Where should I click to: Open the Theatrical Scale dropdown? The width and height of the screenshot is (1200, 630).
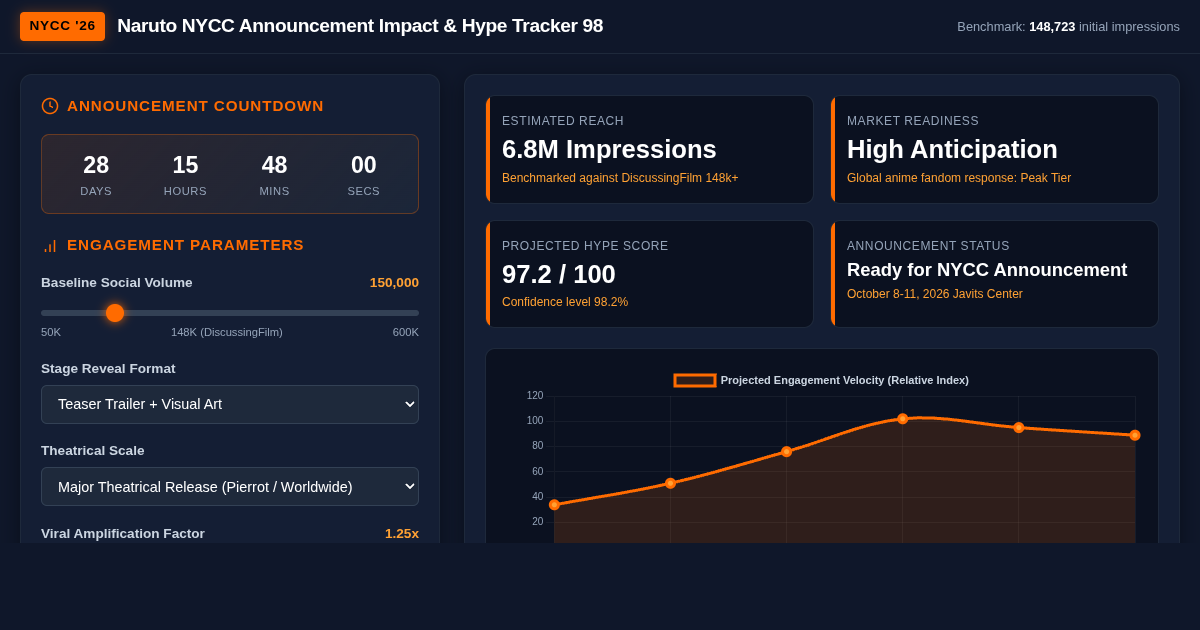pyautogui.click(x=230, y=486)
